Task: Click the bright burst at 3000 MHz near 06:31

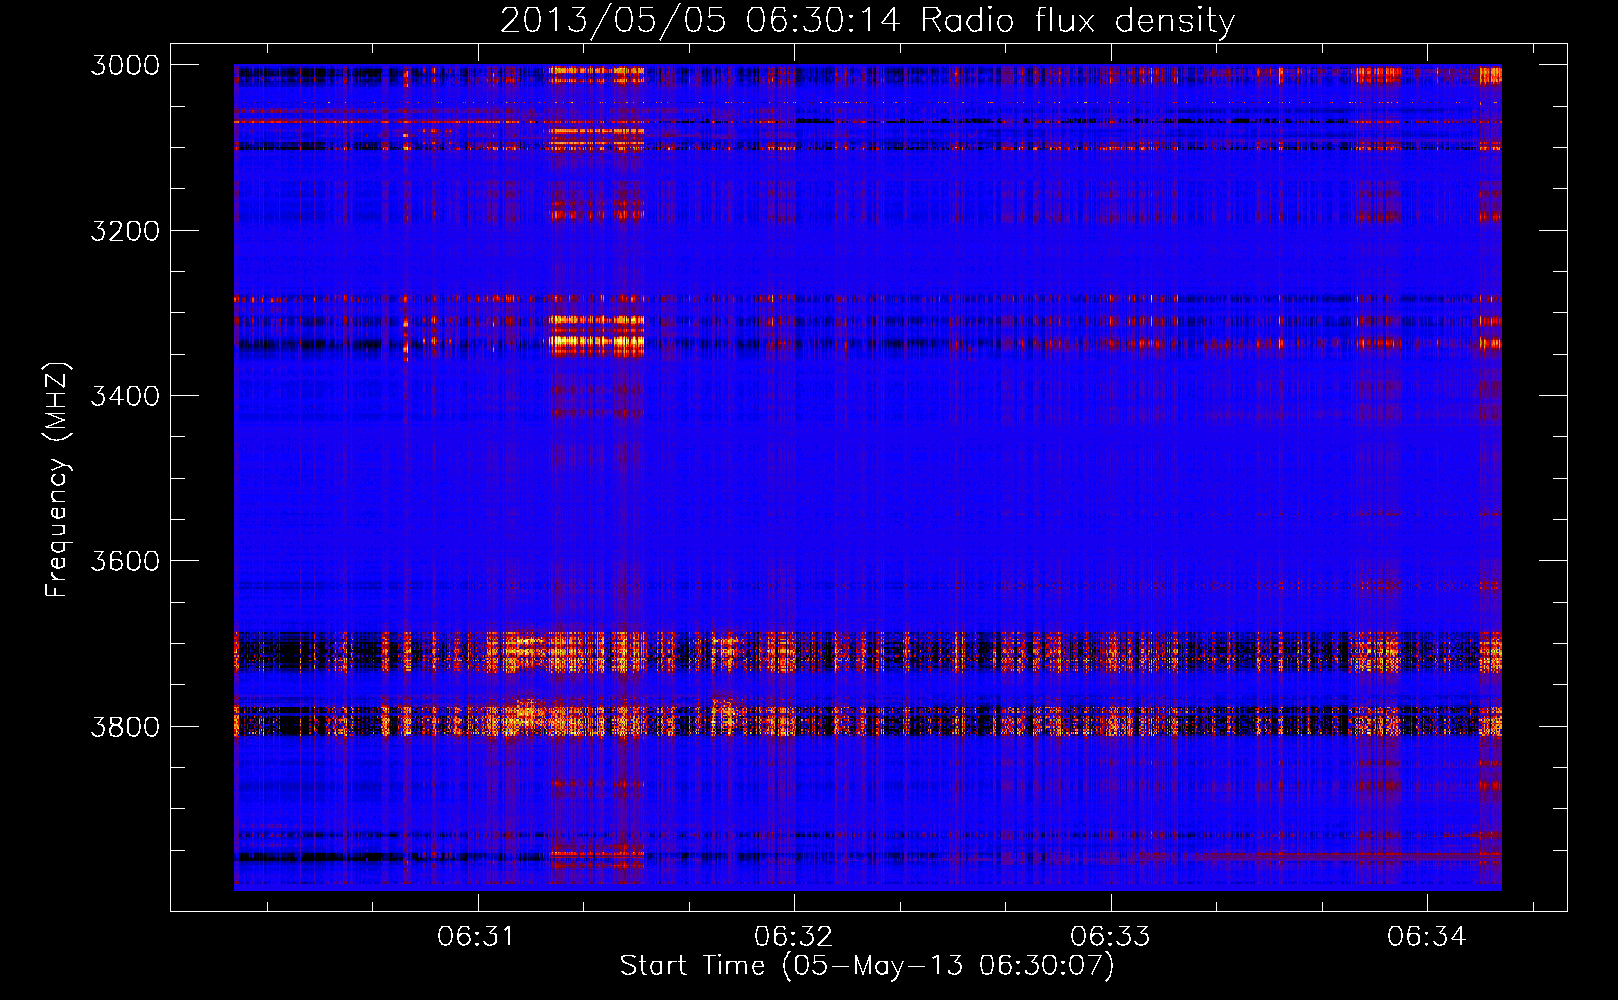Action: [x=597, y=74]
